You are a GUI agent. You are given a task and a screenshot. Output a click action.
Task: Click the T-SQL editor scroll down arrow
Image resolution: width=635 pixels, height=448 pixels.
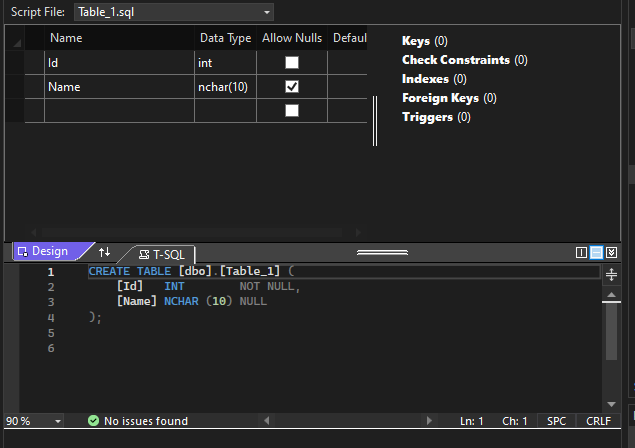click(x=611, y=404)
